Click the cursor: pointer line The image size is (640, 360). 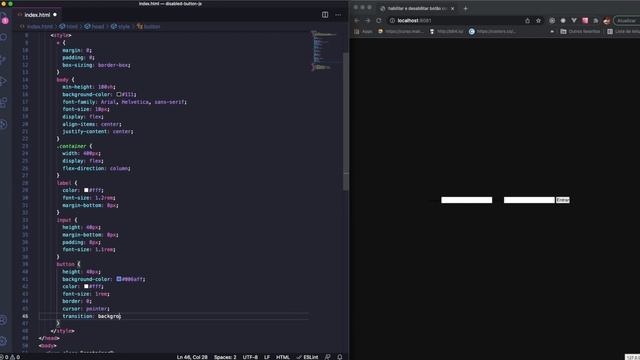tap(86, 309)
